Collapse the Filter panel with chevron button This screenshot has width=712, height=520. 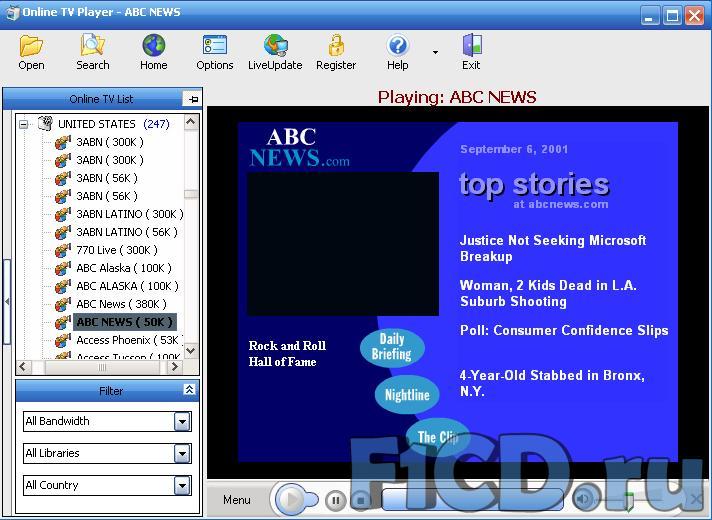point(189,389)
